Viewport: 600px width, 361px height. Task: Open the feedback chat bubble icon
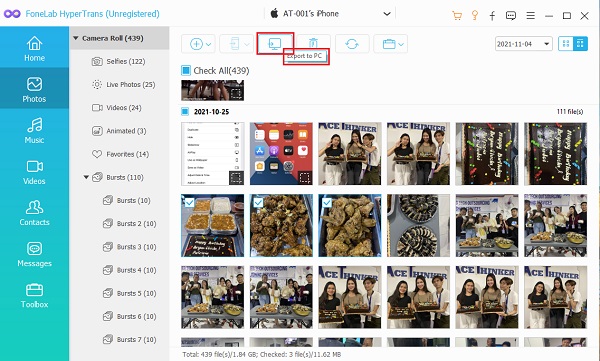(x=511, y=15)
